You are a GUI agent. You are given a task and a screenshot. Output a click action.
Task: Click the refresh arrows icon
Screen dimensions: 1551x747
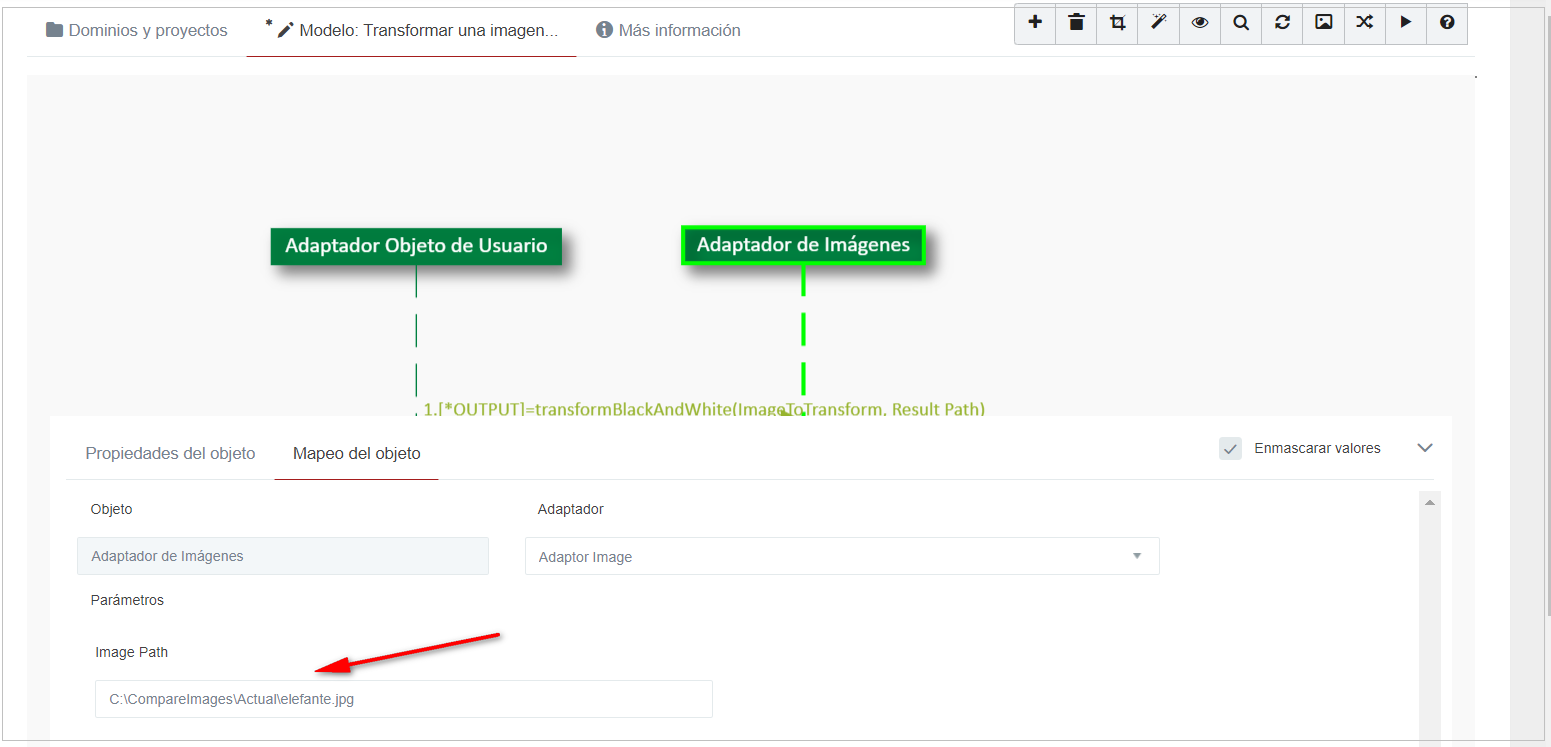[1282, 23]
